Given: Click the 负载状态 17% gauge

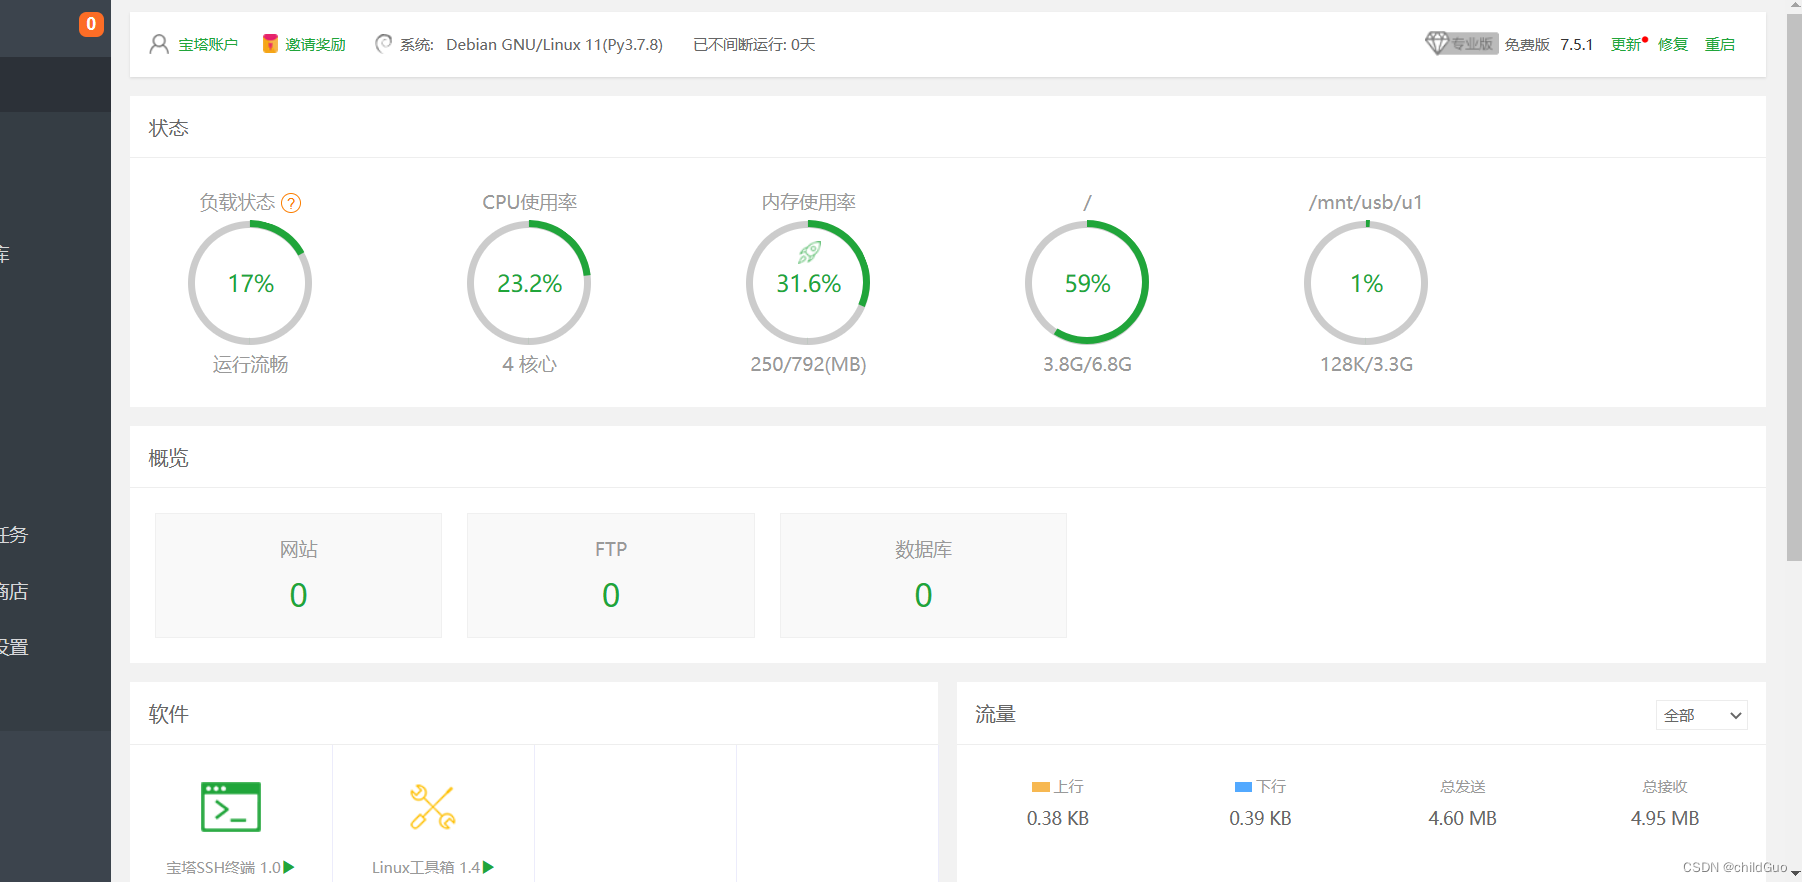Looking at the screenshot, I should [250, 283].
